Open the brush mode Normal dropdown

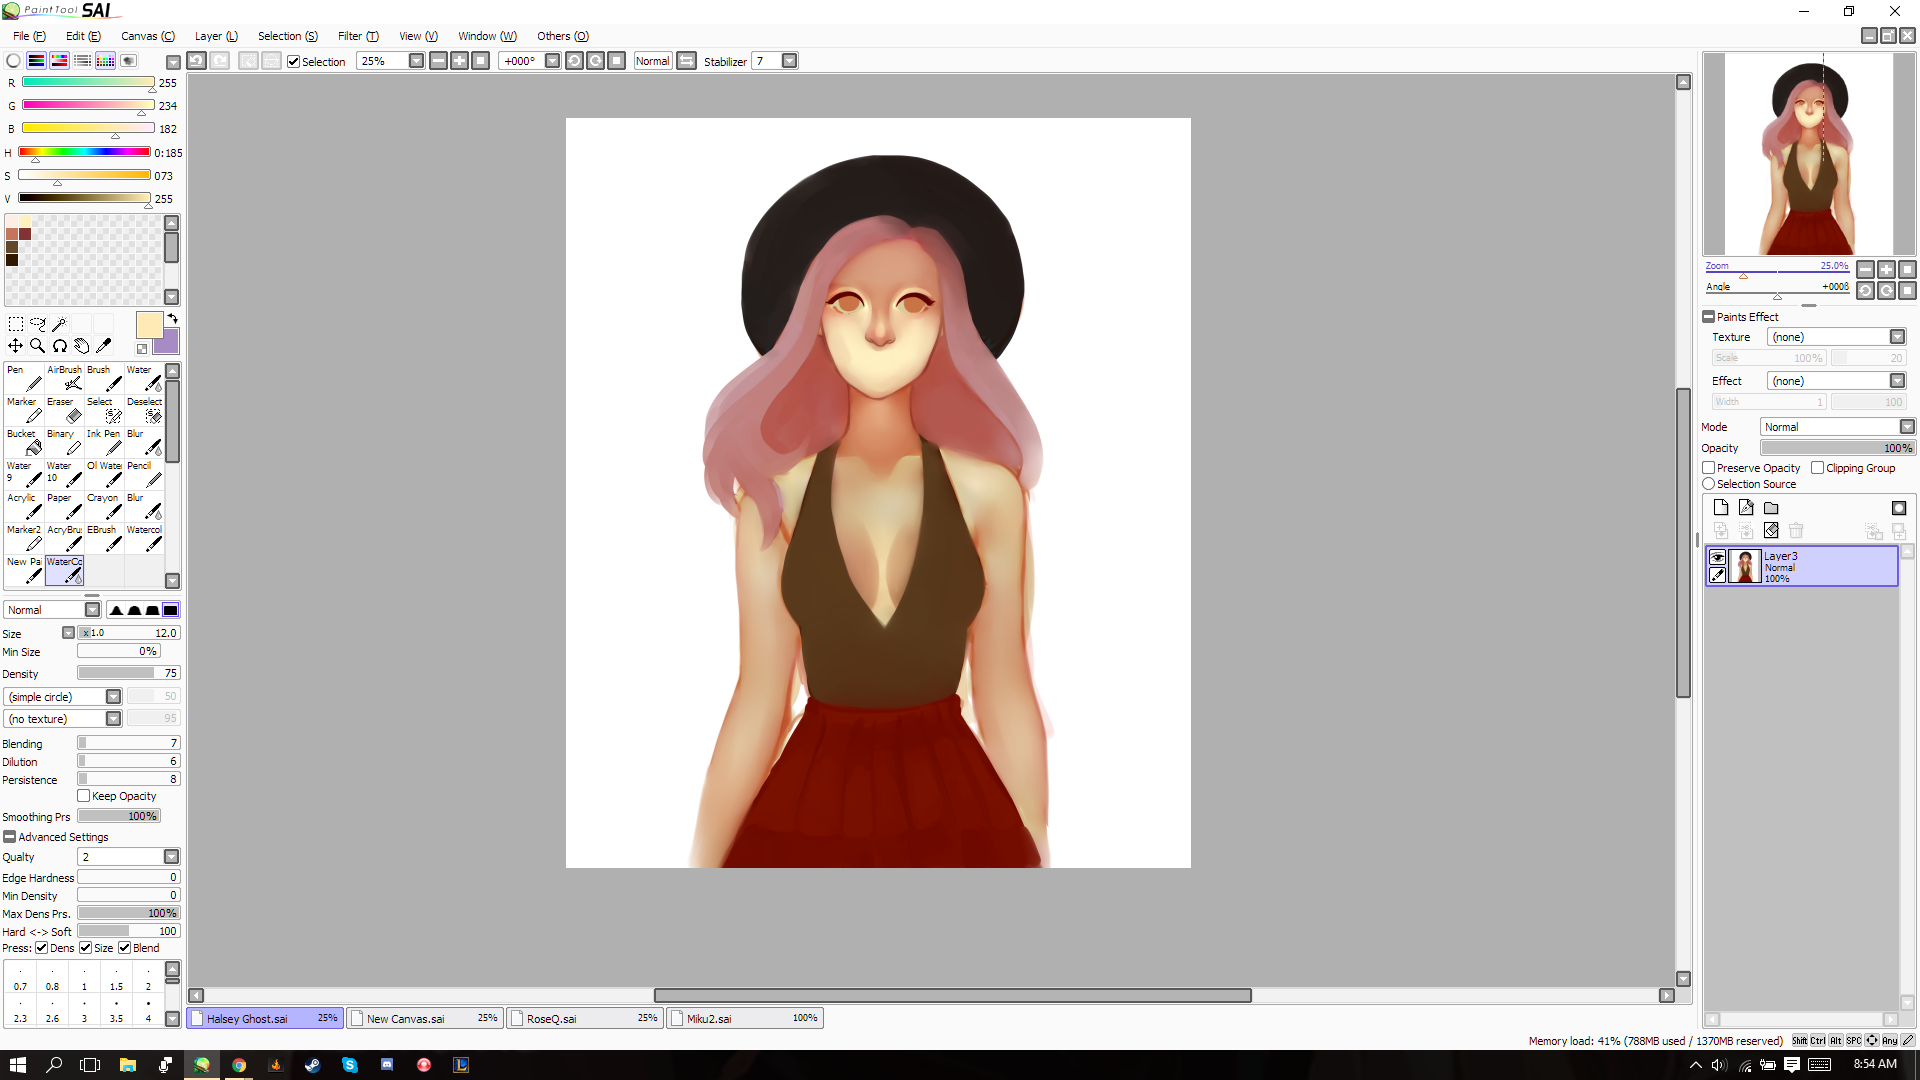pos(93,610)
